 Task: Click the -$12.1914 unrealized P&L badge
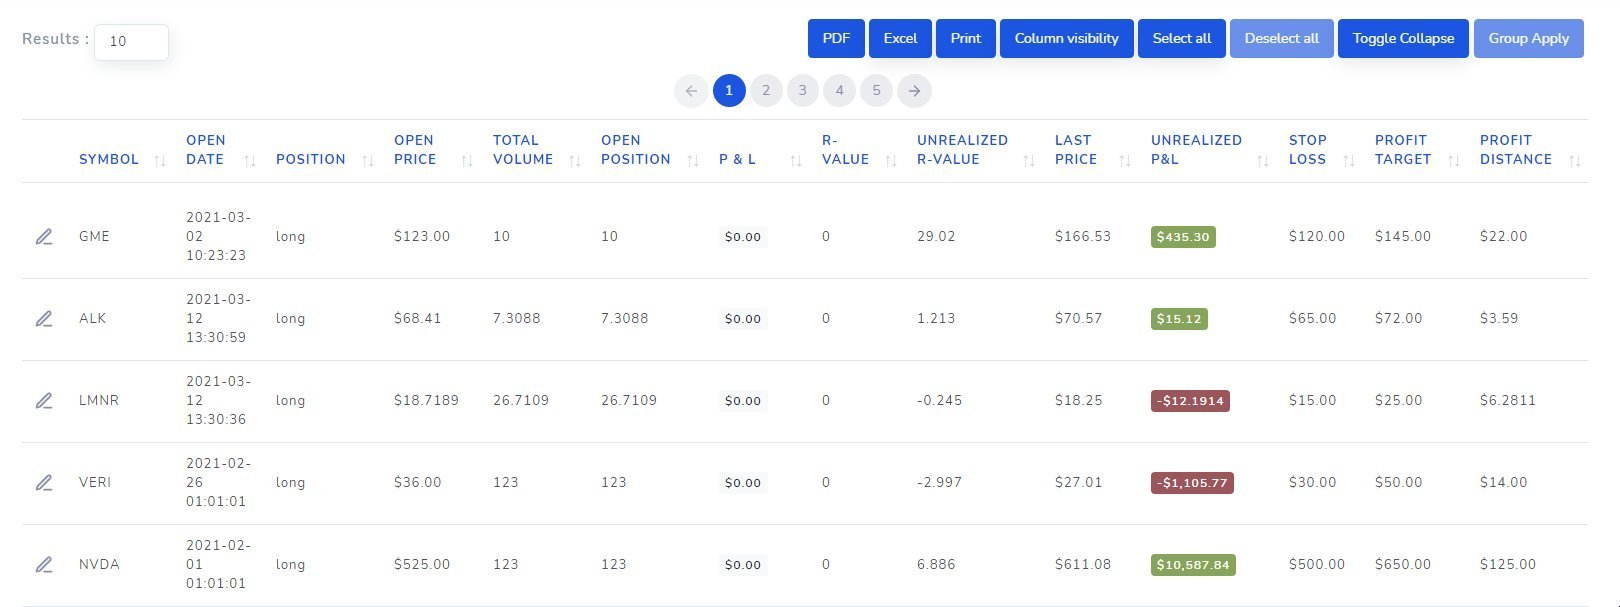pyautogui.click(x=1190, y=401)
